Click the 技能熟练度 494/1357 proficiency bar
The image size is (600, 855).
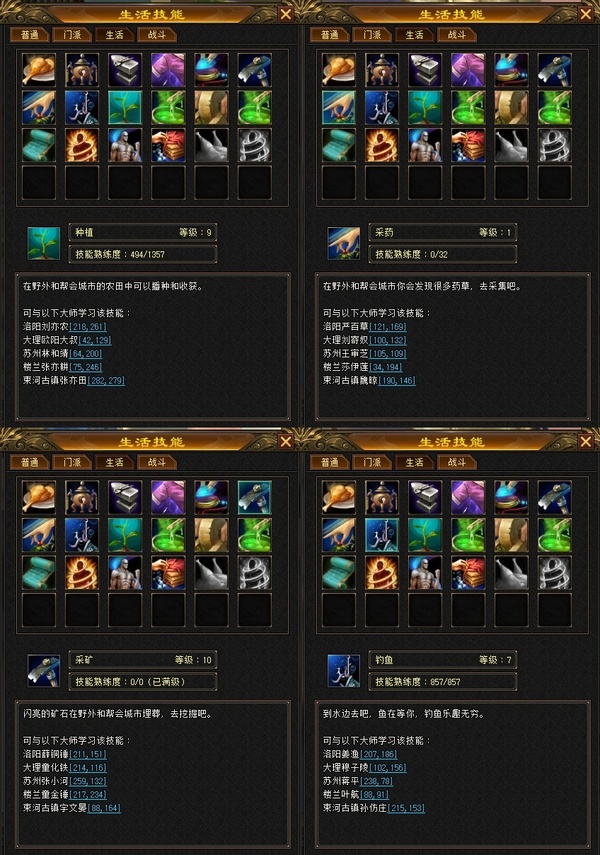pyautogui.click(x=143, y=254)
